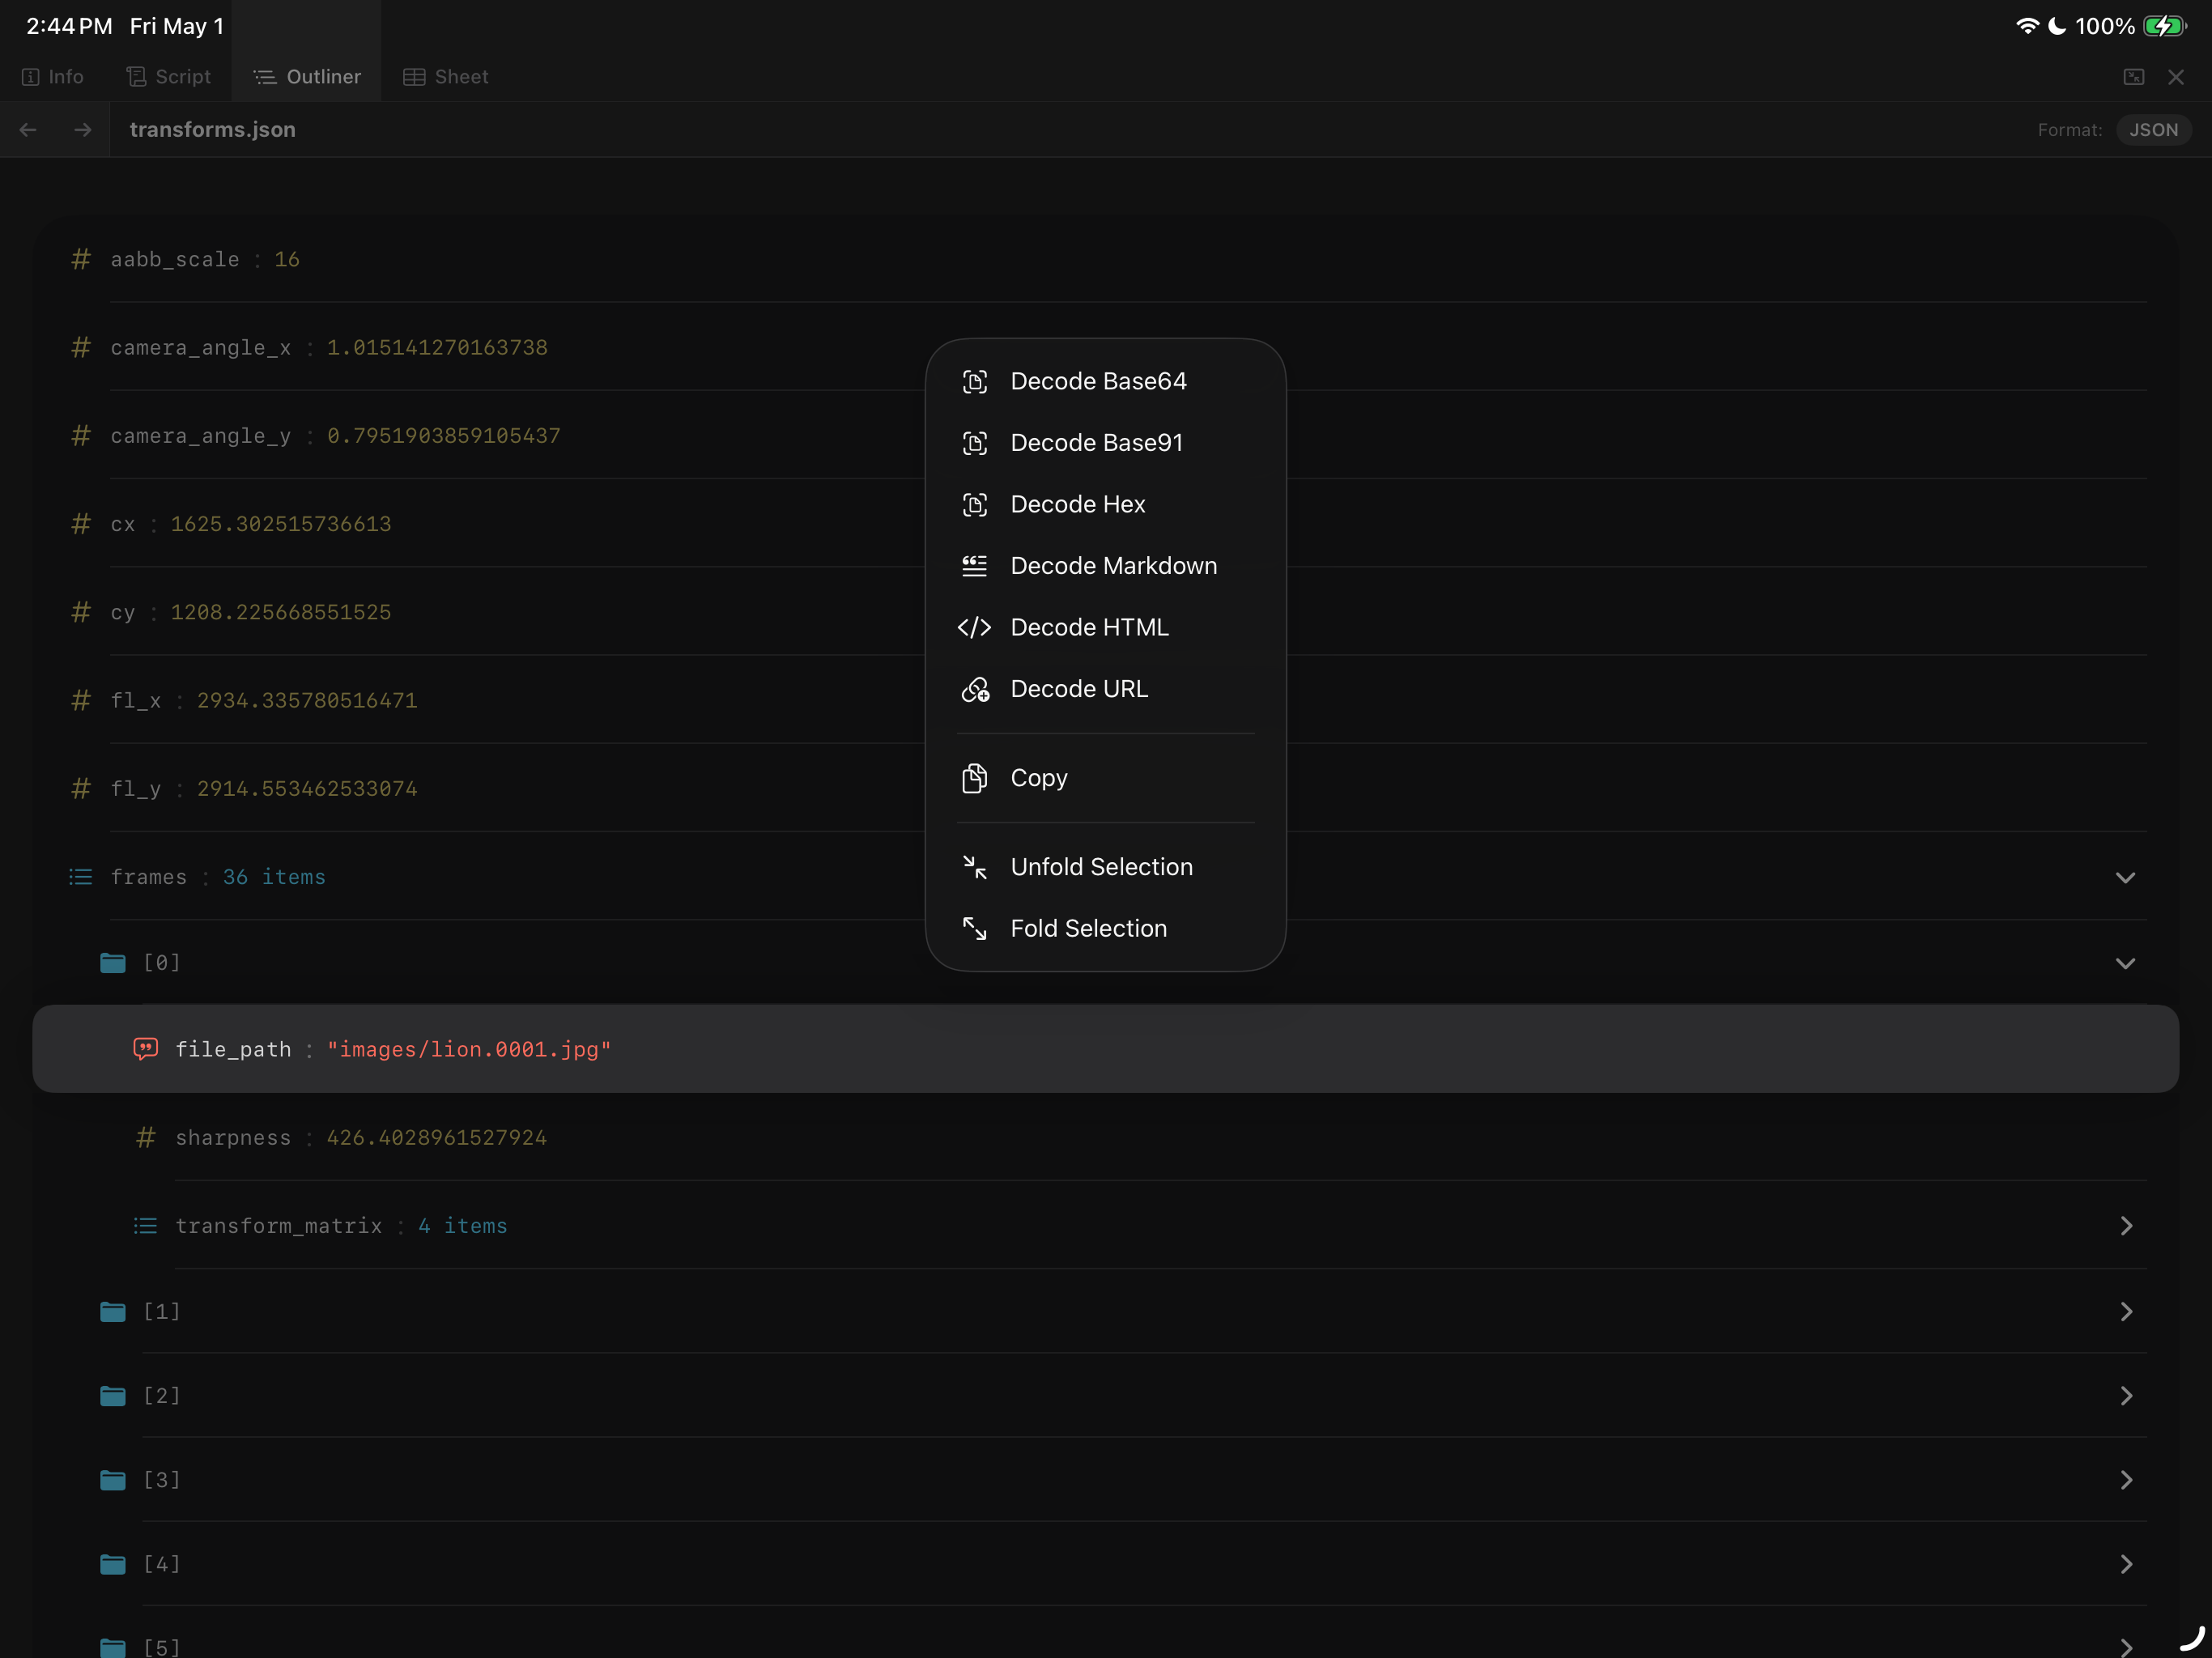Click the Decode URL link icon
The height and width of the screenshot is (1658, 2212).
tap(975, 689)
